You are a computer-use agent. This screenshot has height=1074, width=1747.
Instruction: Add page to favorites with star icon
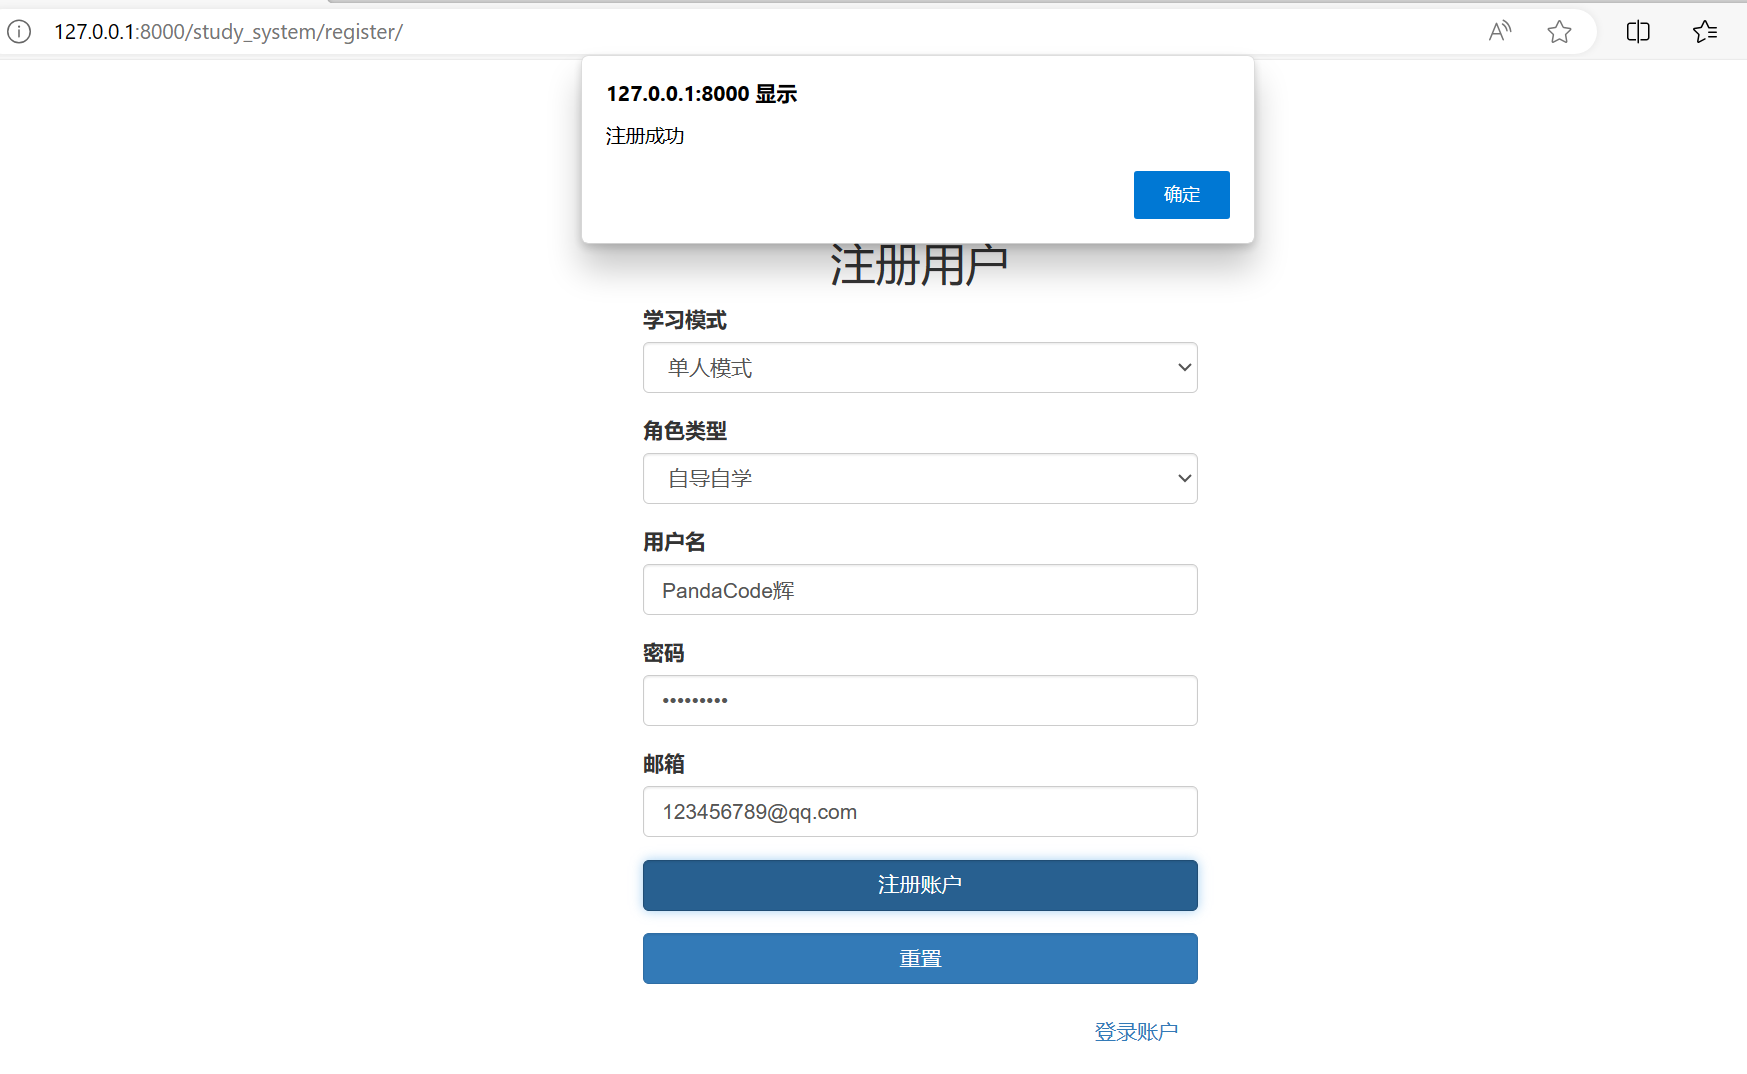coord(1559,32)
